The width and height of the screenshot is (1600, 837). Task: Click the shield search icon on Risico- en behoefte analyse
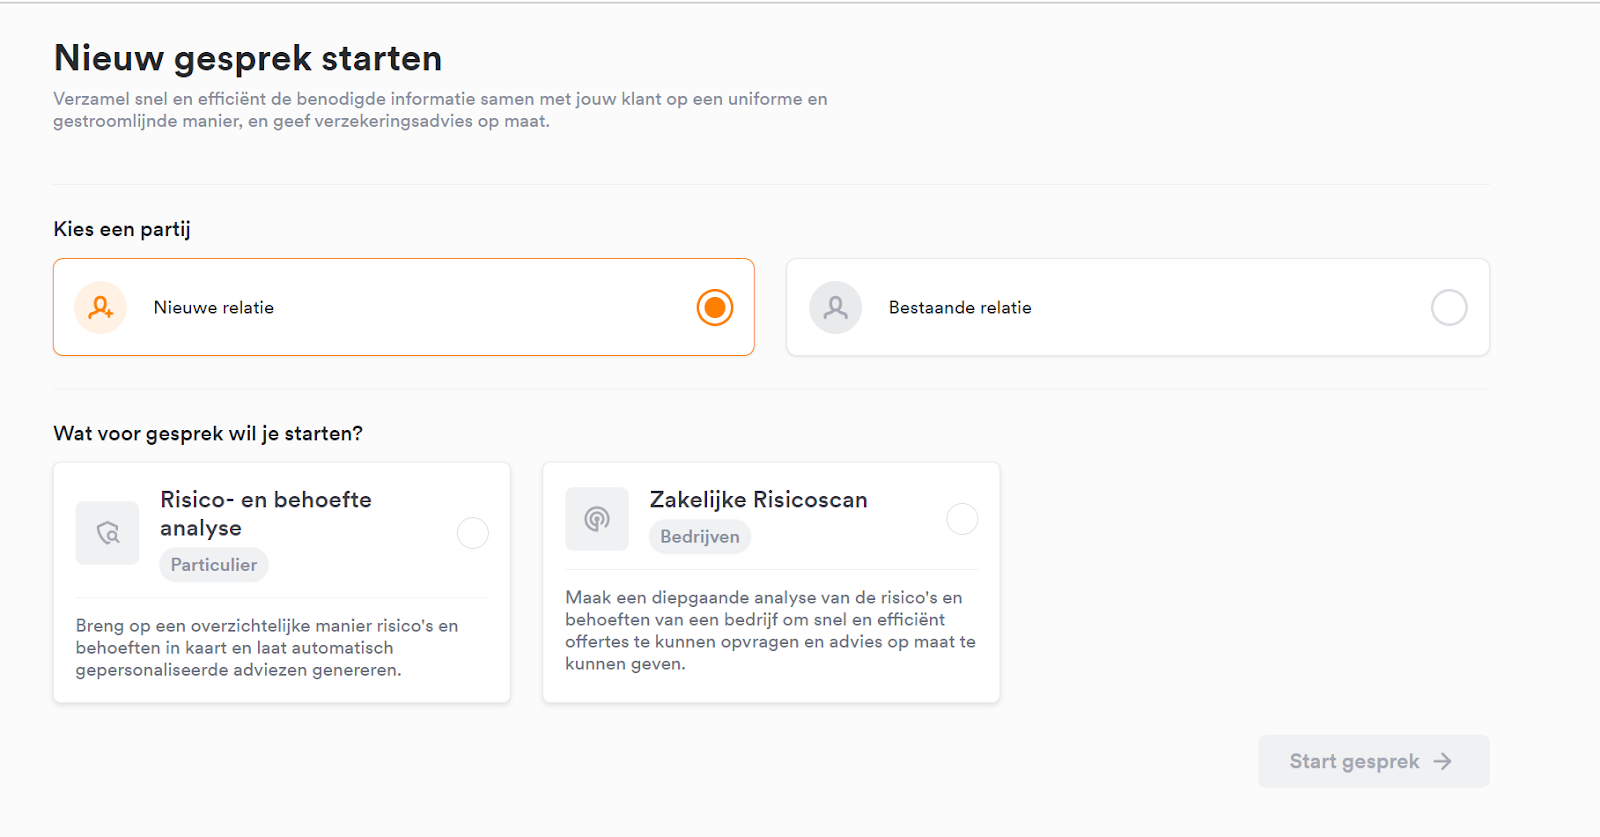(108, 533)
